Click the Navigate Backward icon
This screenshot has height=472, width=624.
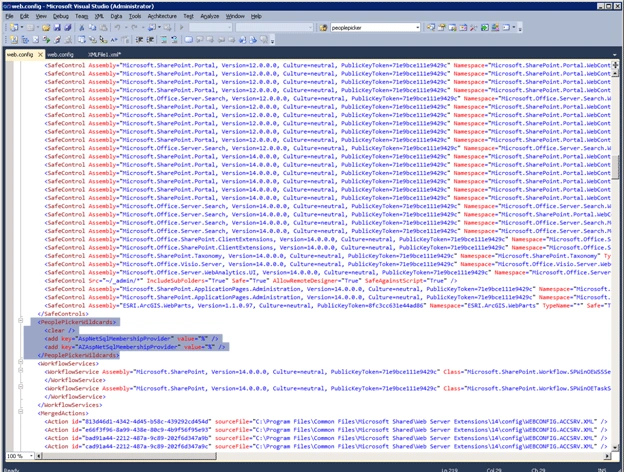coord(152,27)
